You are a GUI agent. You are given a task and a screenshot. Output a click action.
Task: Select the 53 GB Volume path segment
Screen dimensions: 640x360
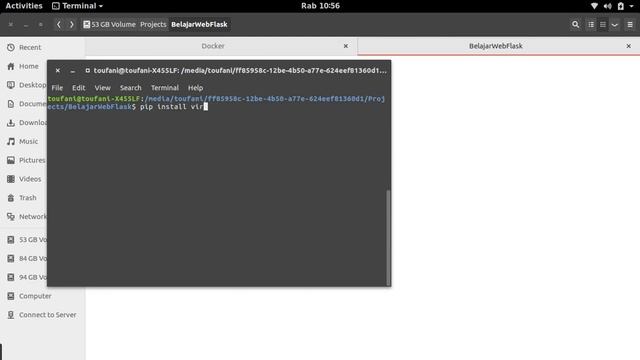point(109,24)
